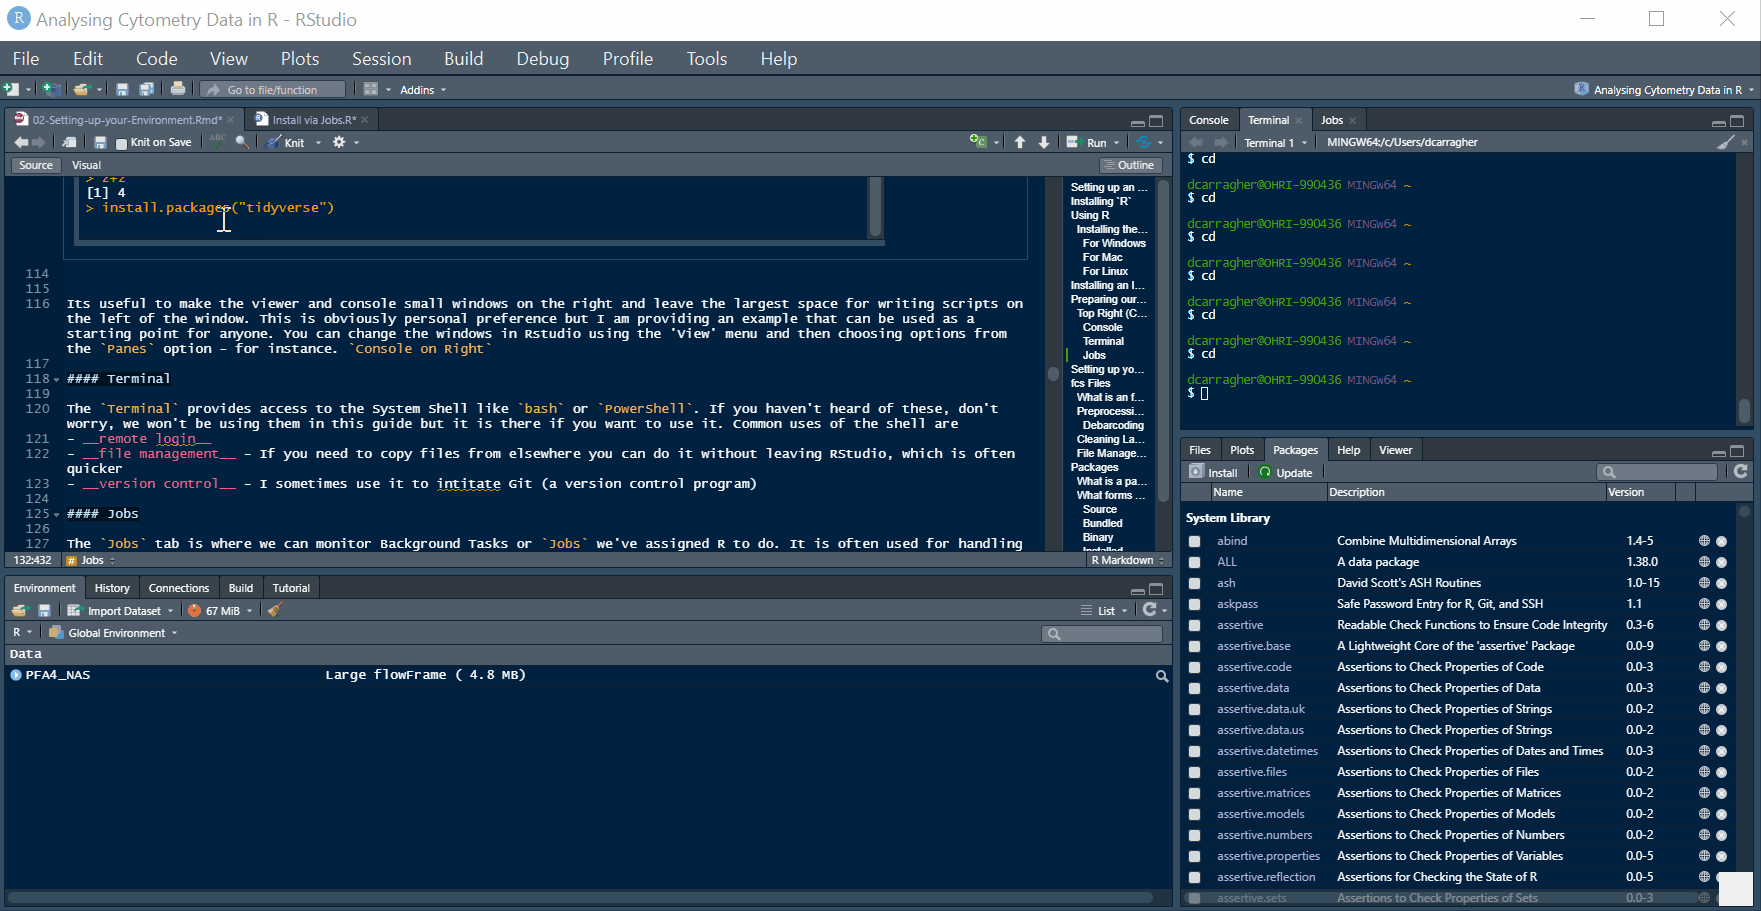Click the Install packages button
Viewport: 1761px width, 911px height.
(x=1214, y=472)
